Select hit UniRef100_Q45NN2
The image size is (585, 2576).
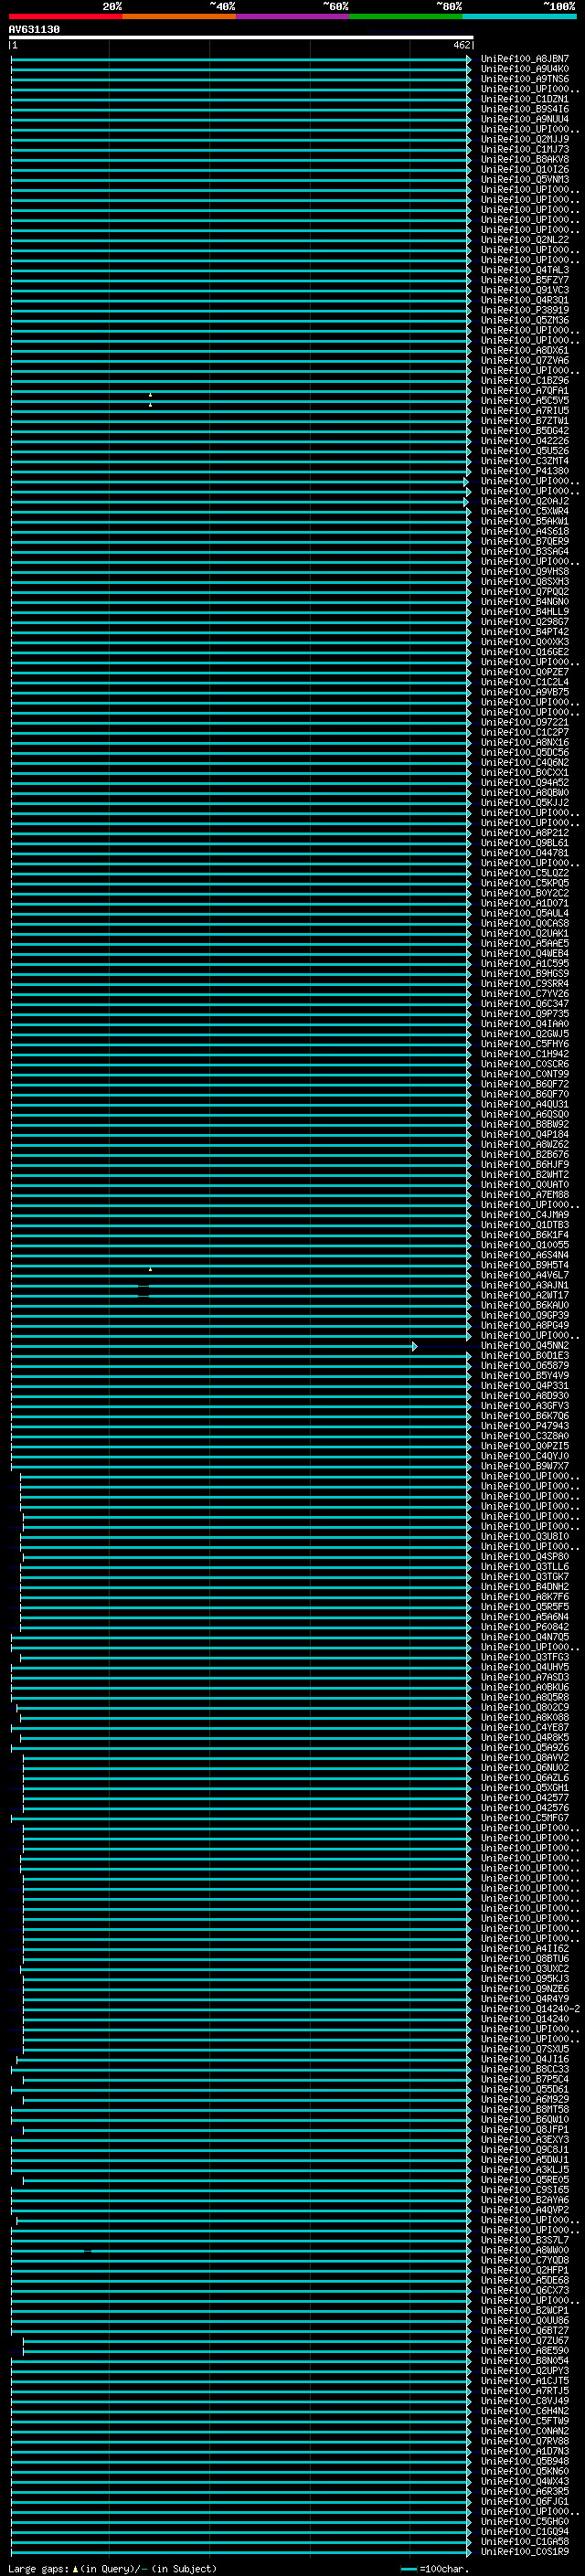(525, 1346)
